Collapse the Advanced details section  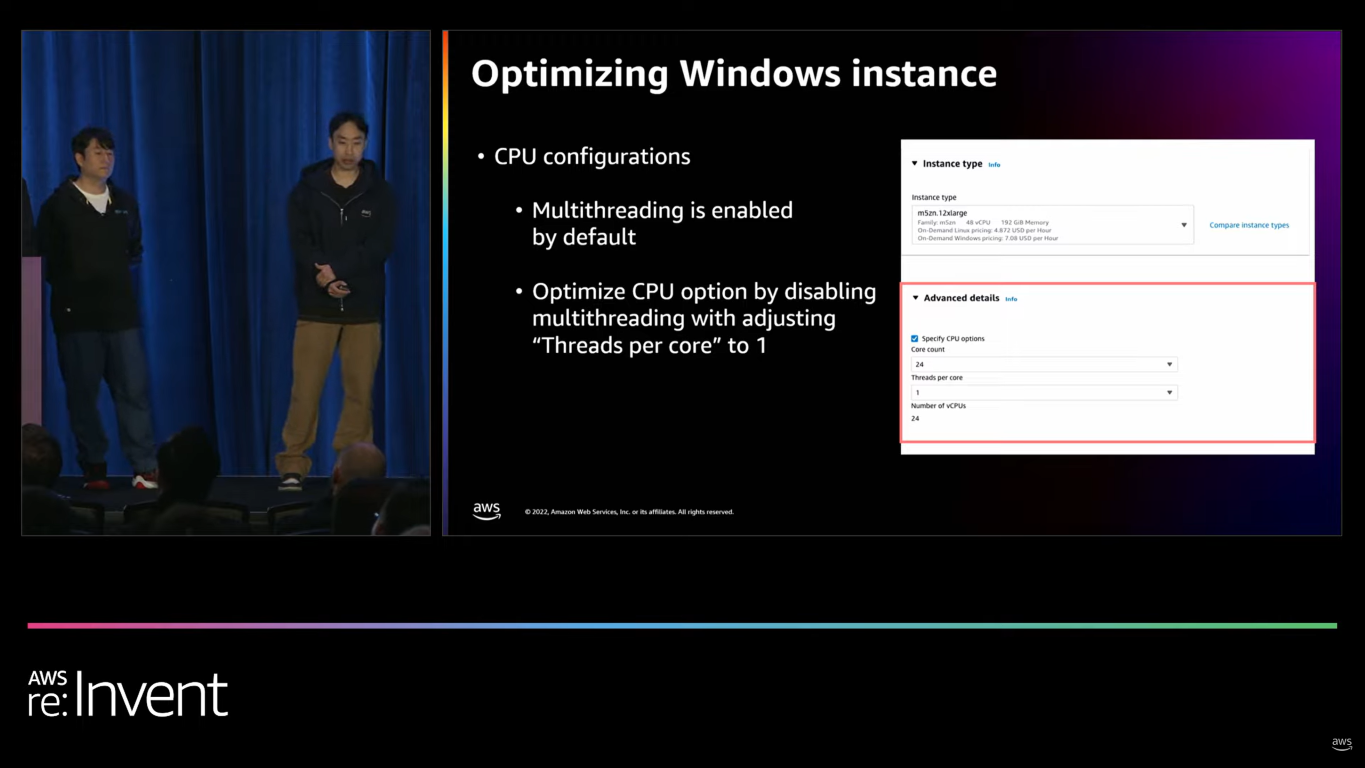[914, 297]
